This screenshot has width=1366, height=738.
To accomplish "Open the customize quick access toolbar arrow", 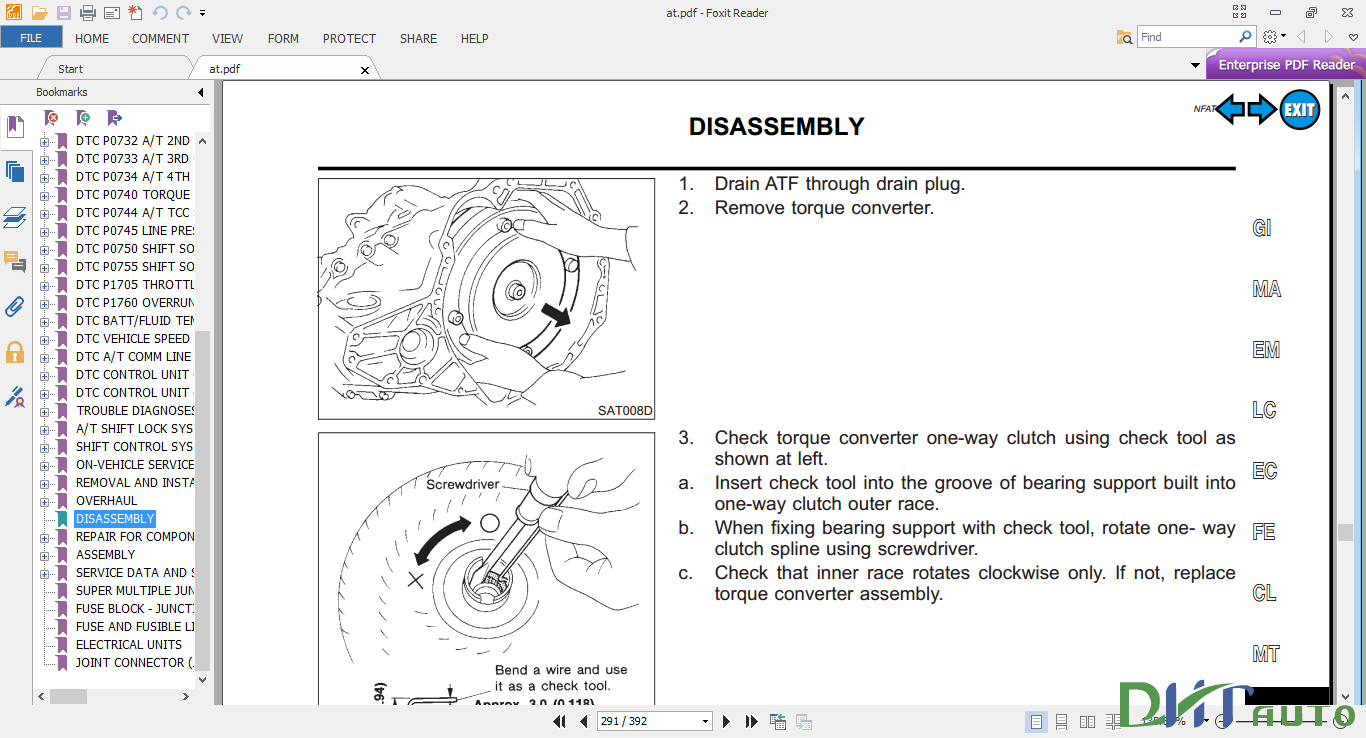I will (203, 13).
